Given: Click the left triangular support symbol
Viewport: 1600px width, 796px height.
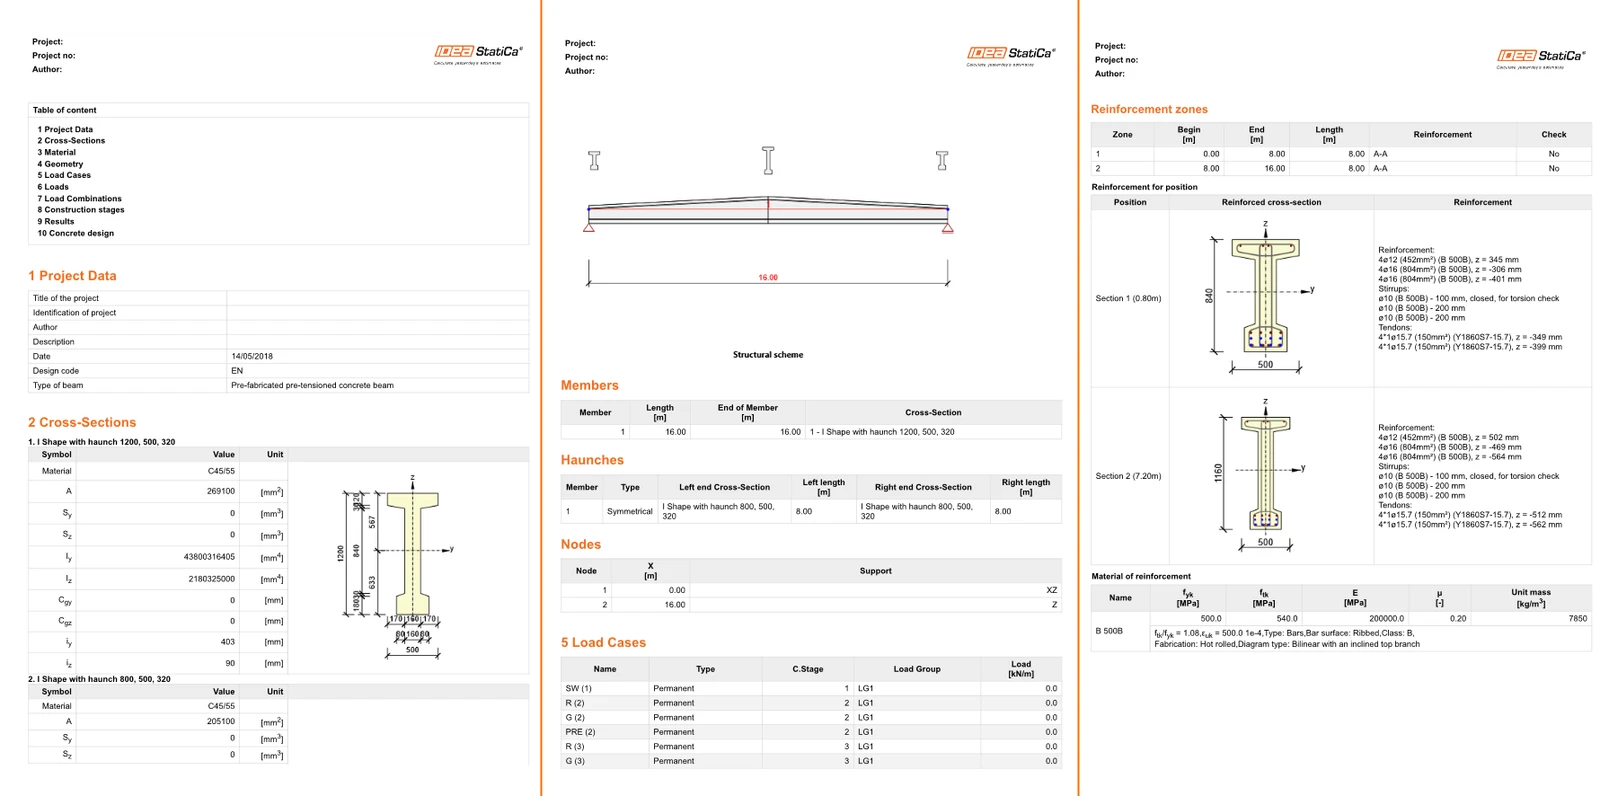Looking at the screenshot, I should 589,228.
